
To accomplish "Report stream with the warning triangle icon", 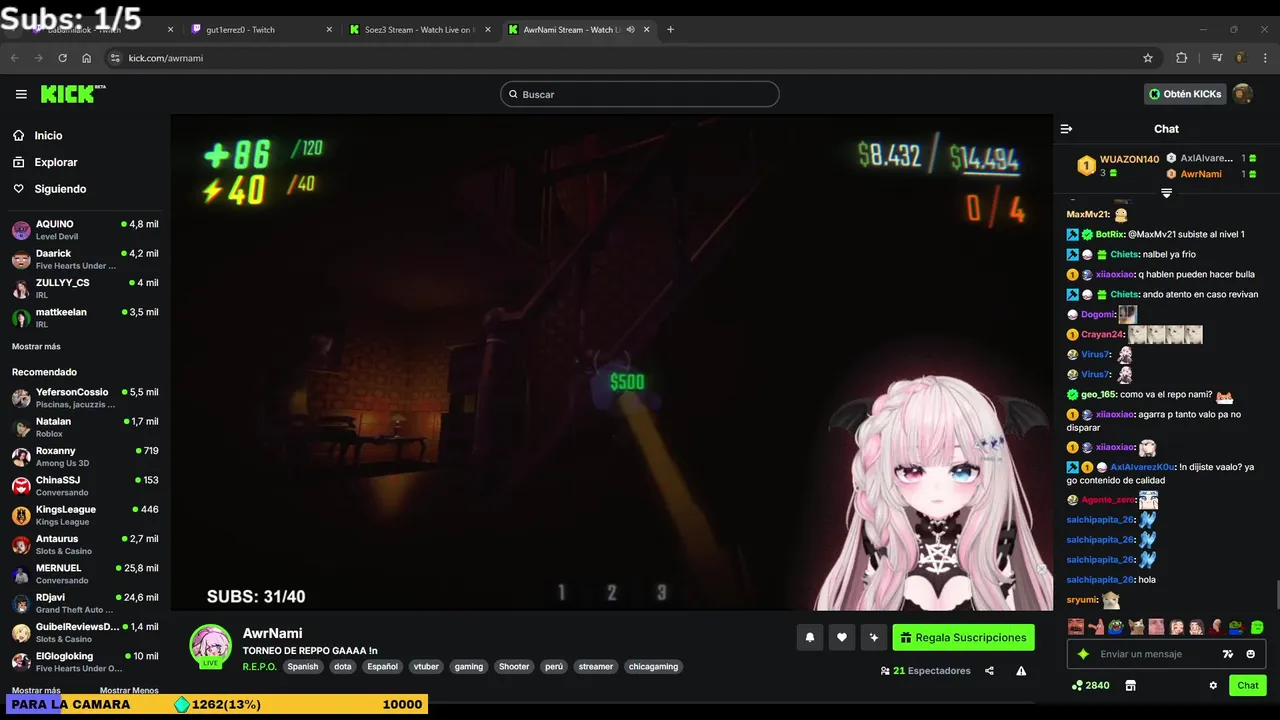I will [x=1021, y=671].
